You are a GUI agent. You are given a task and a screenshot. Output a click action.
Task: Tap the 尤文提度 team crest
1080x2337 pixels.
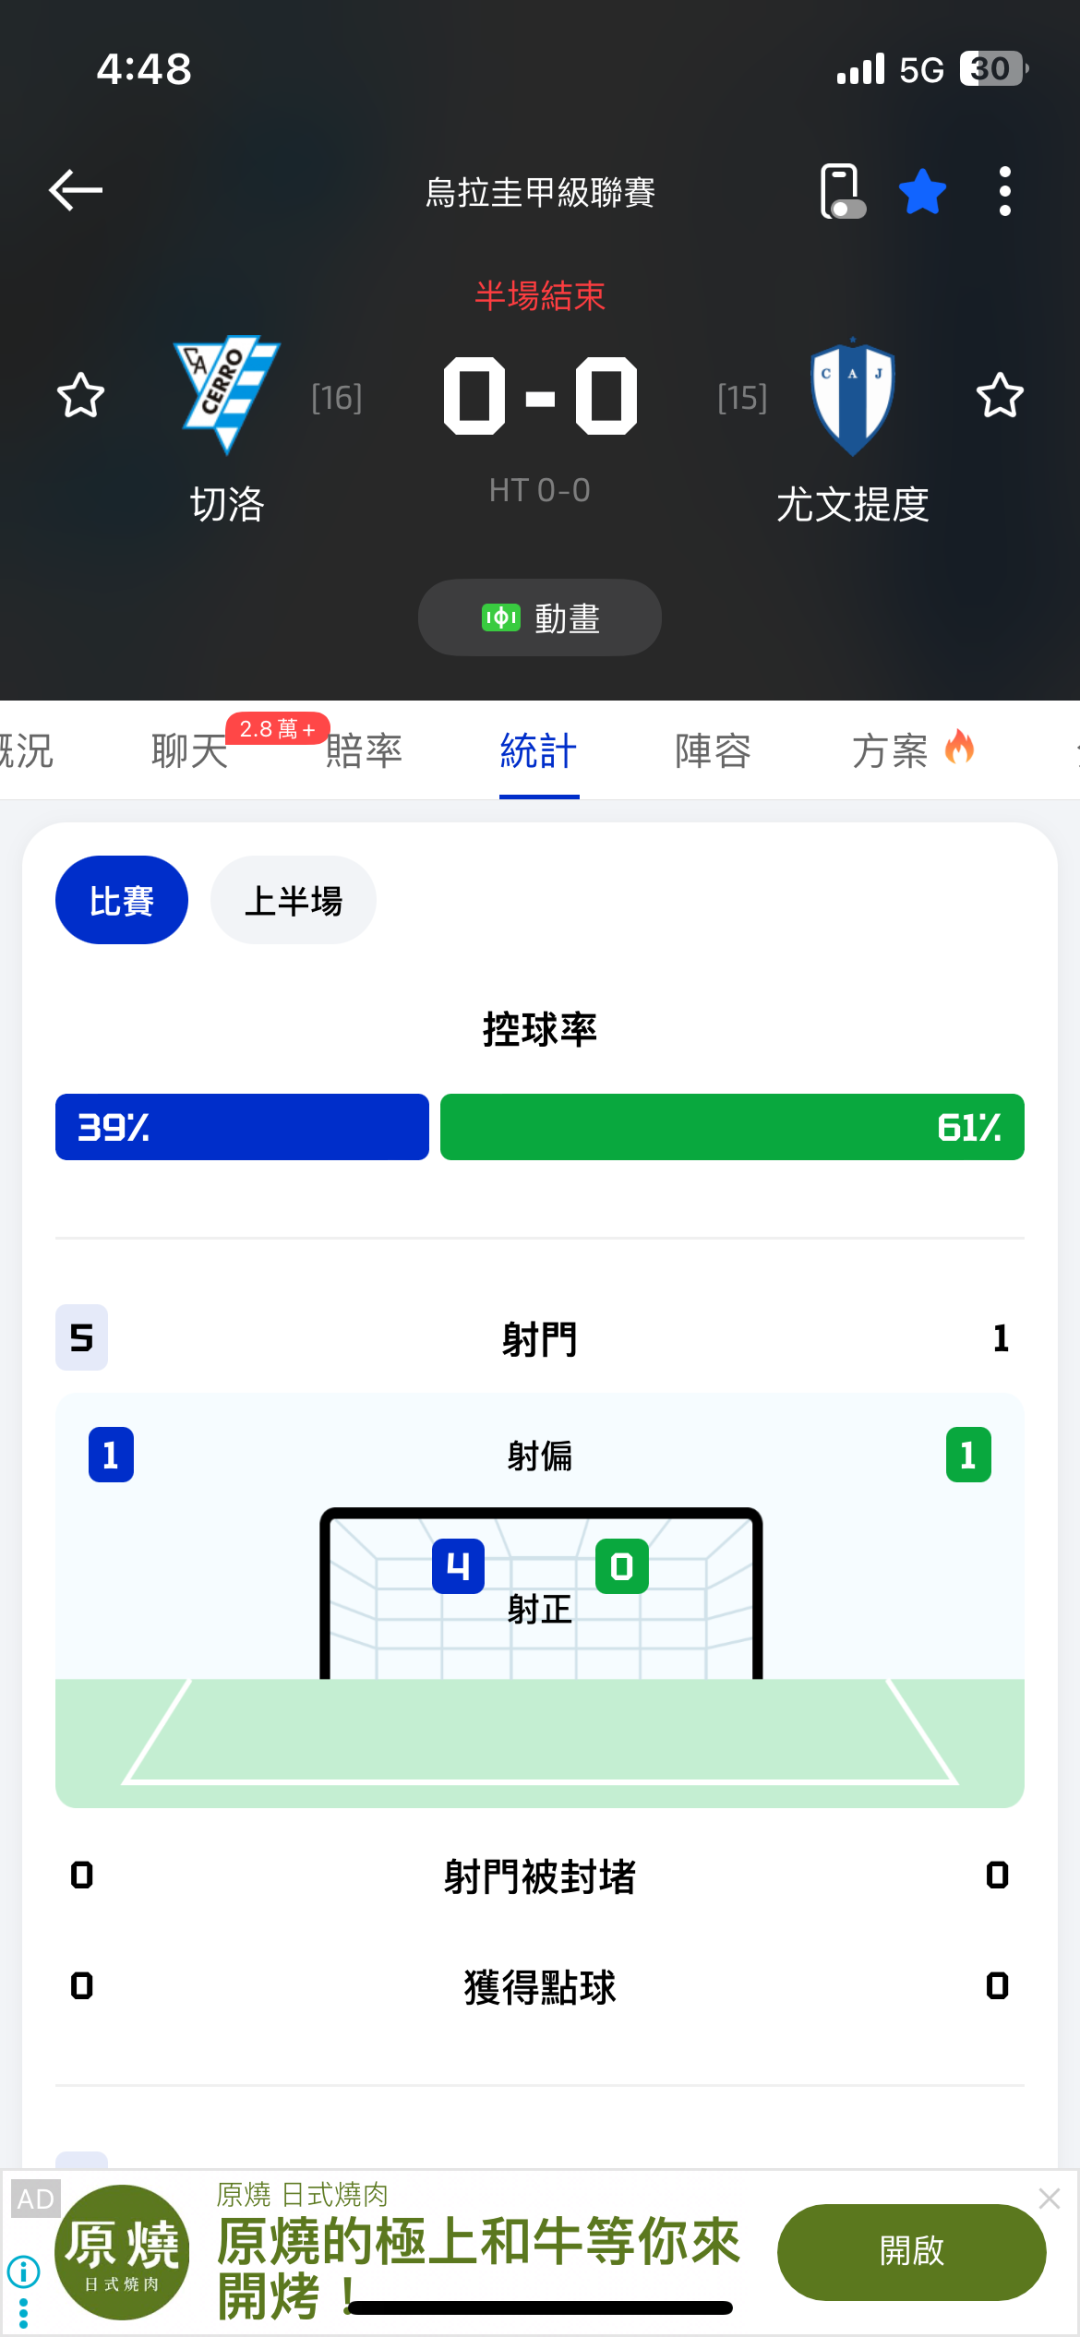(852, 396)
